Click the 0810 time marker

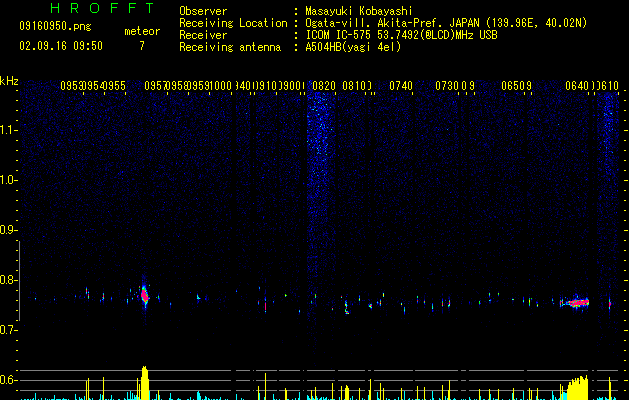pos(354,86)
